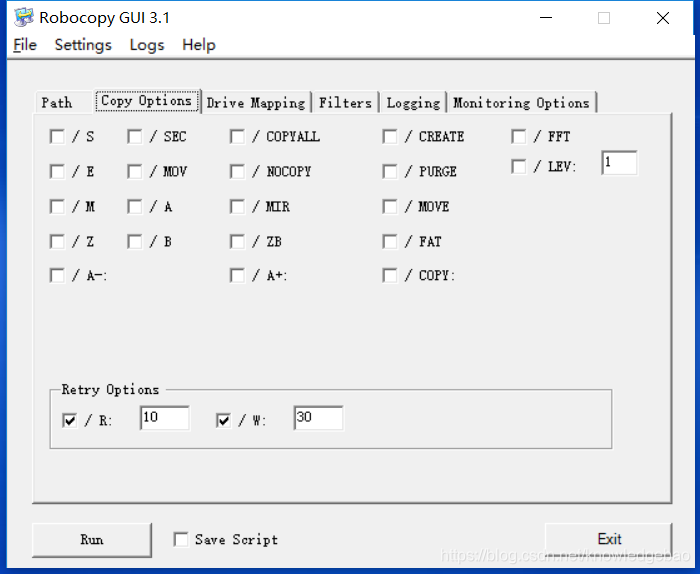Enable the /MIR mirror checkbox
Image resolution: width=700 pixels, height=574 pixels.
coord(237,207)
